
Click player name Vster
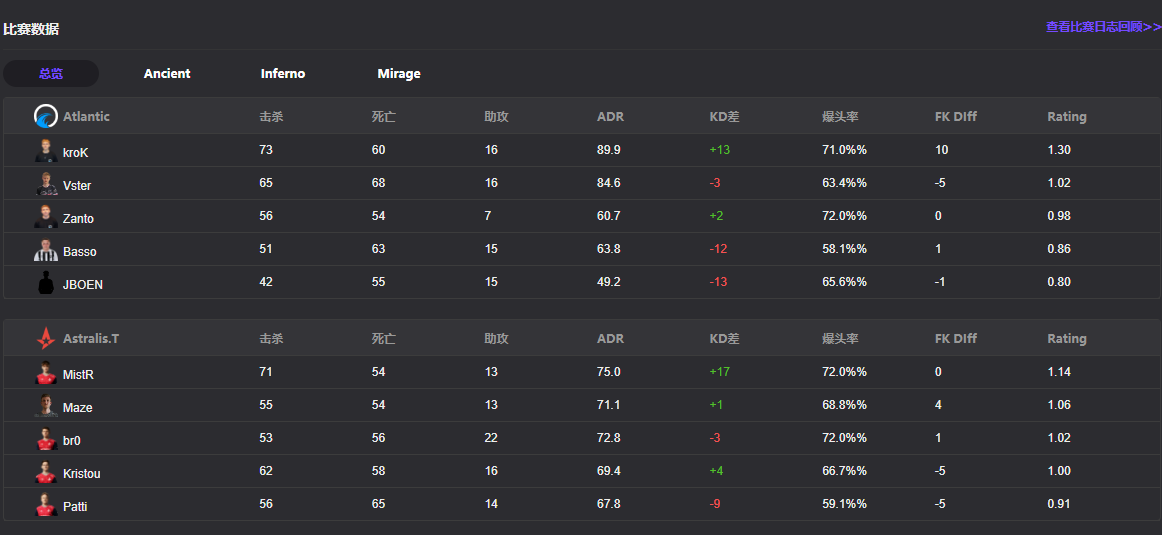pos(77,185)
